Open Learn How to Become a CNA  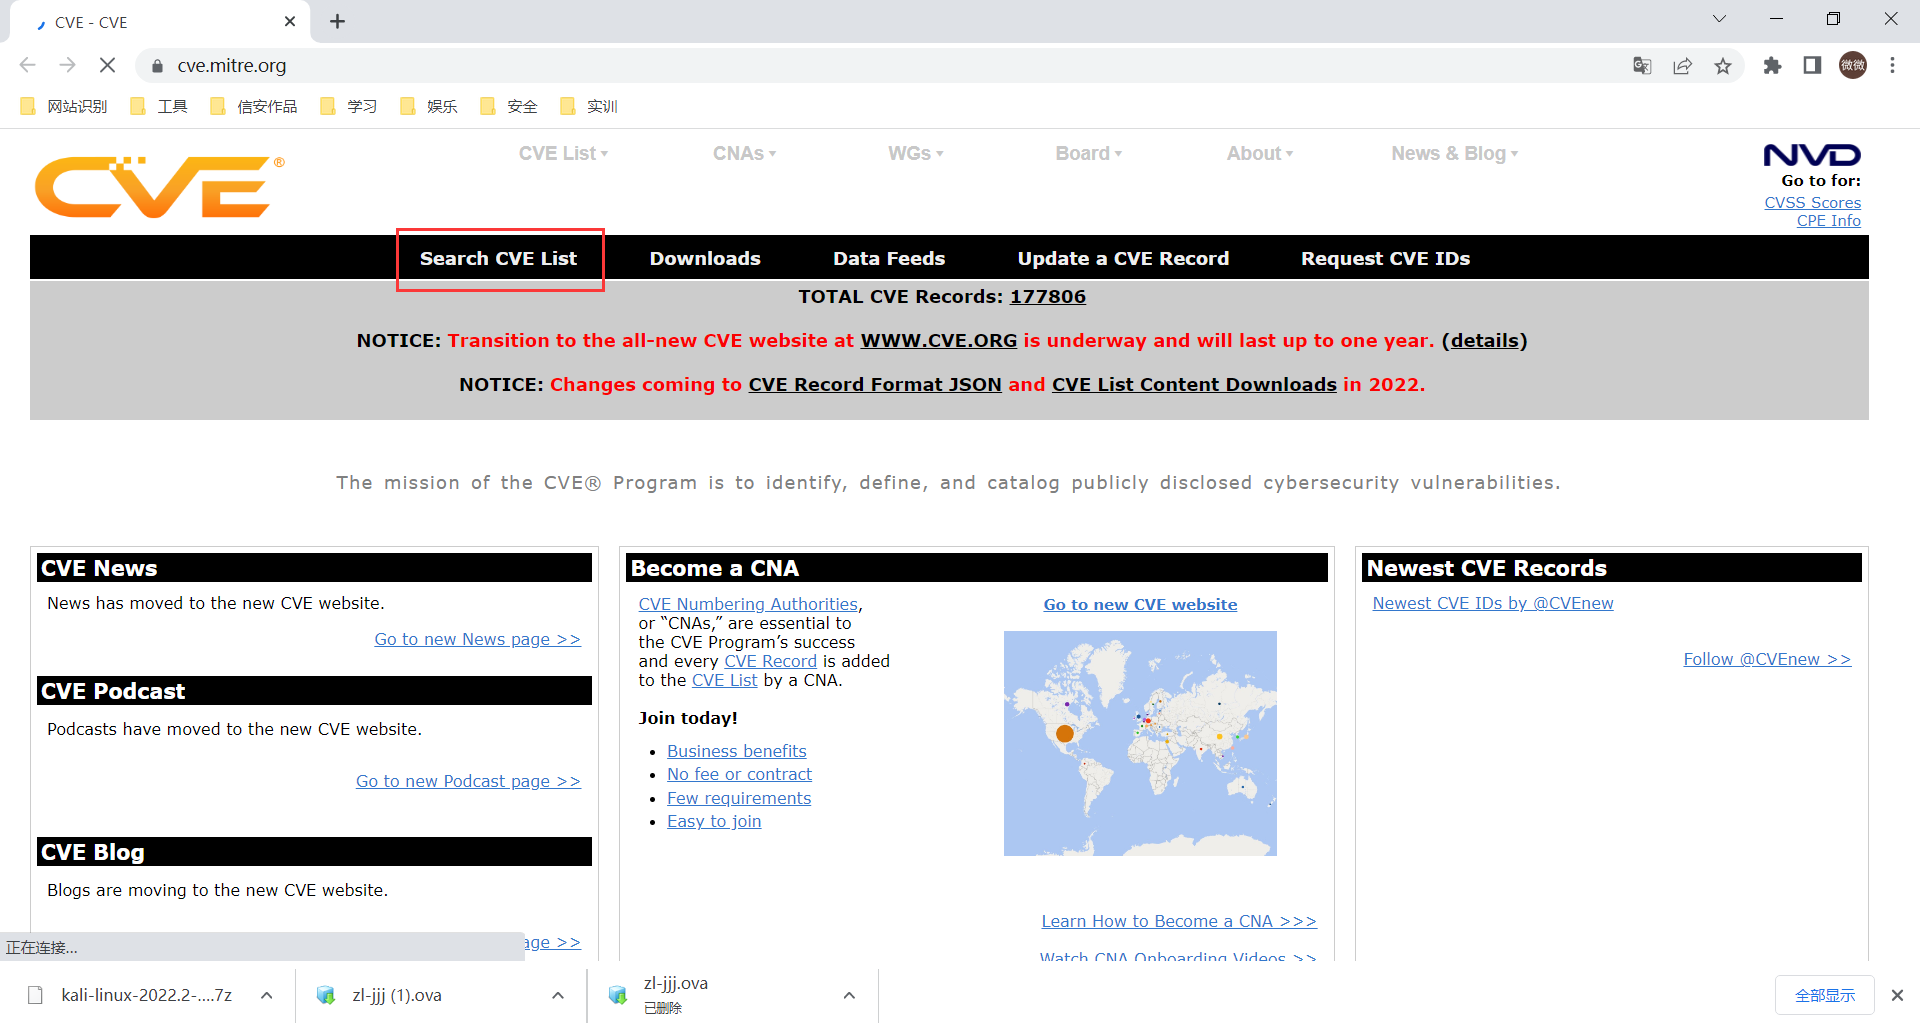point(1179,922)
